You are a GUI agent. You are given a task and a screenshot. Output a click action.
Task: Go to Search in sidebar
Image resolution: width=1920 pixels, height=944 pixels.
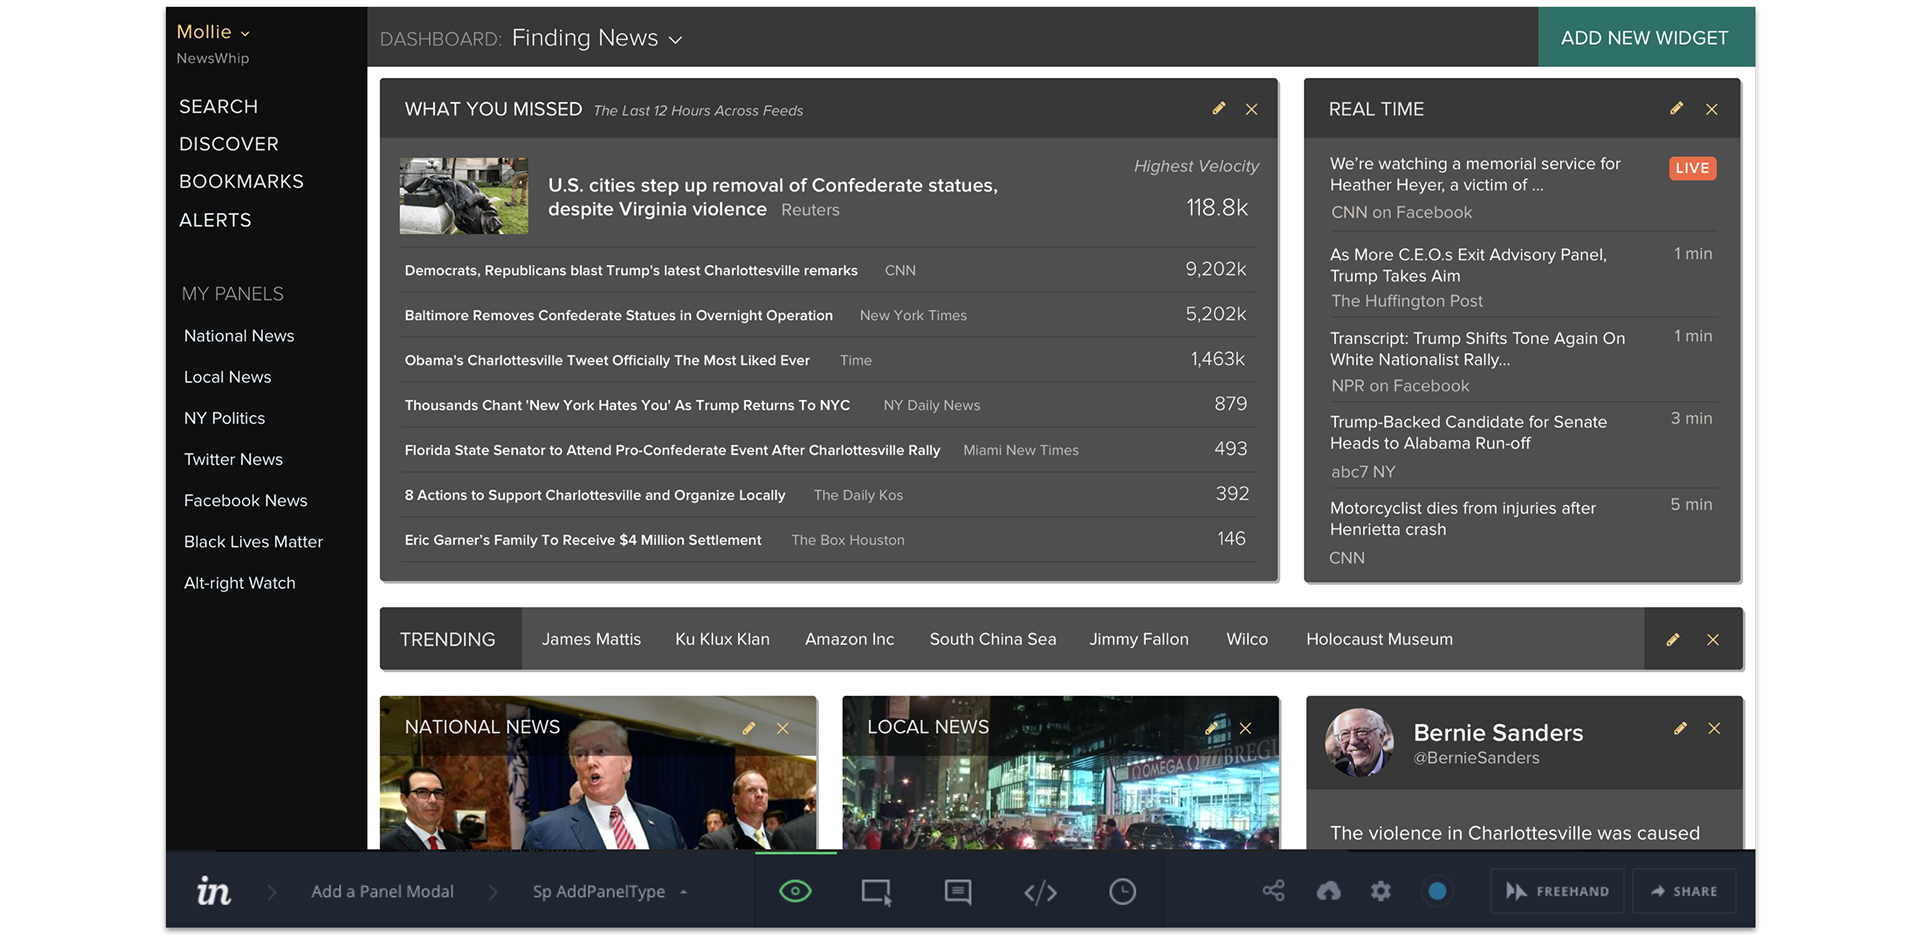218,106
